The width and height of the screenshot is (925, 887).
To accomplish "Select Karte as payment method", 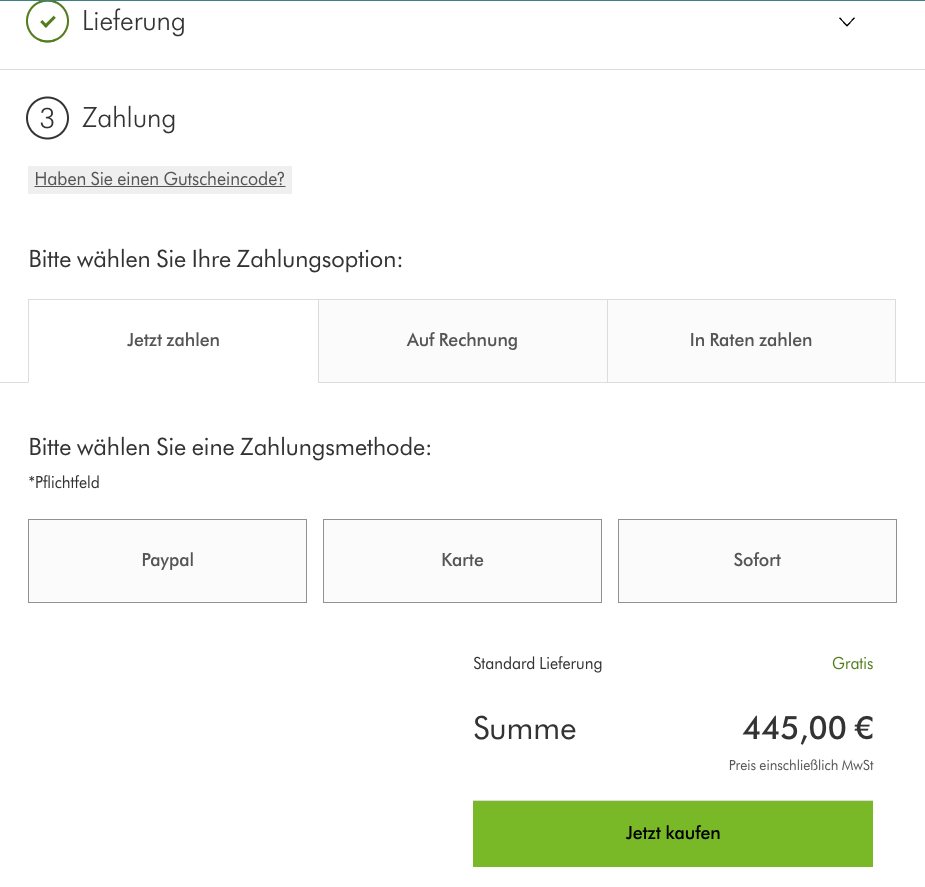I will point(462,560).
